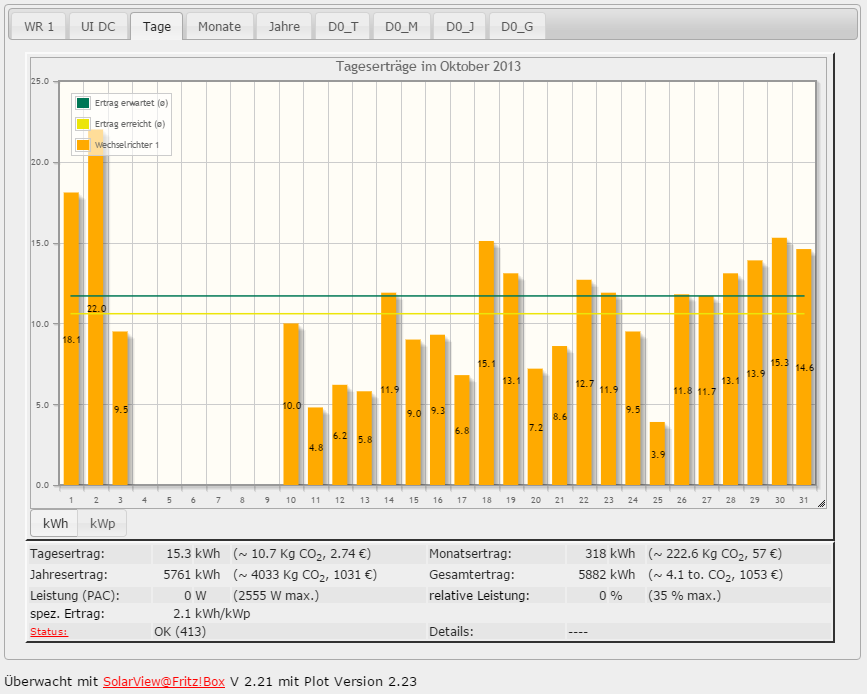
Task: Click the '(~ 4.1 to. CO2, 1053 €)' text
Action: (715, 575)
